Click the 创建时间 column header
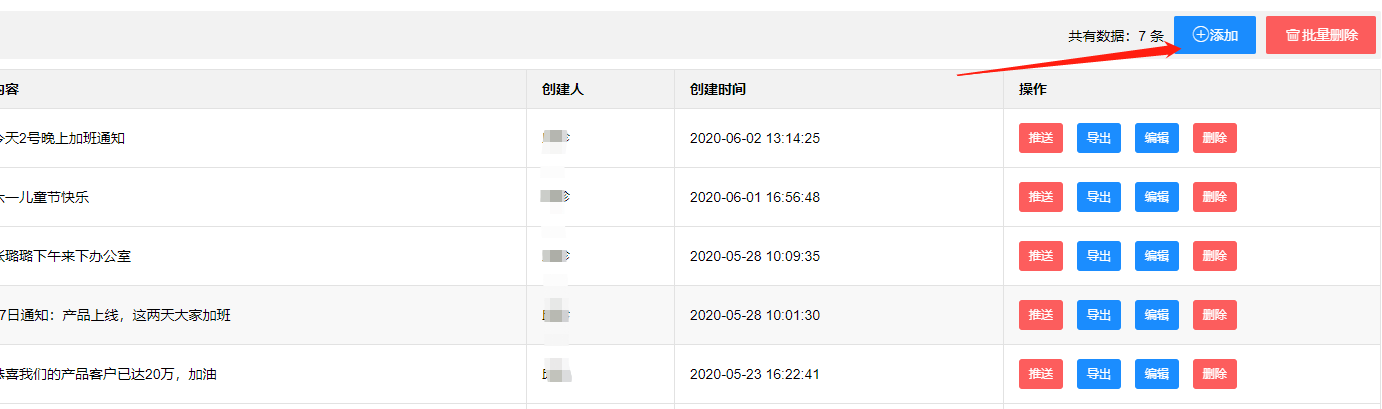The height and width of the screenshot is (409, 1382). pos(717,89)
